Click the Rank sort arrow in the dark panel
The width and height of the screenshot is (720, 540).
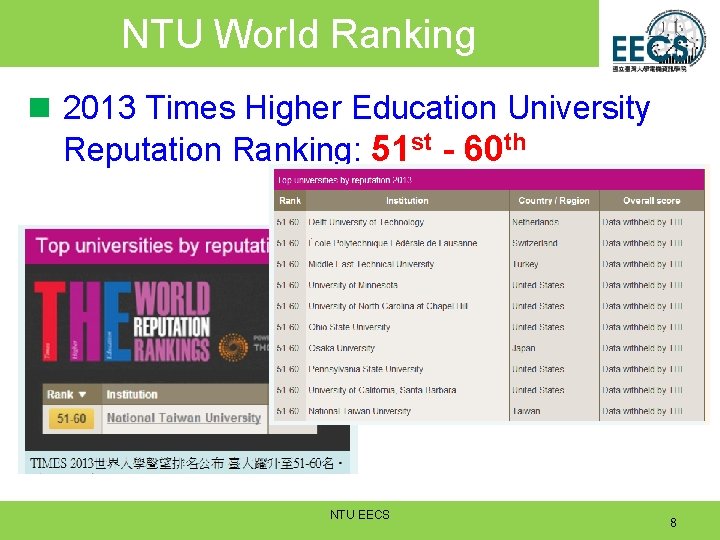pyautogui.click(x=83, y=394)
